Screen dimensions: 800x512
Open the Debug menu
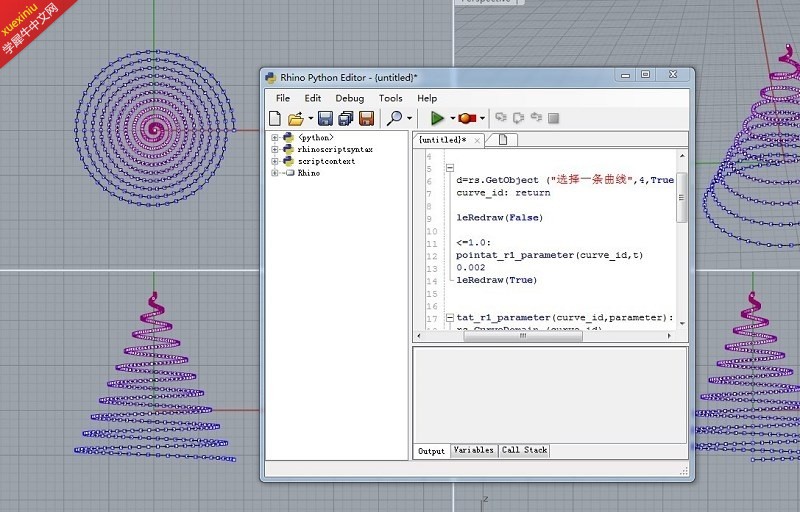click(x=349, y=98)
